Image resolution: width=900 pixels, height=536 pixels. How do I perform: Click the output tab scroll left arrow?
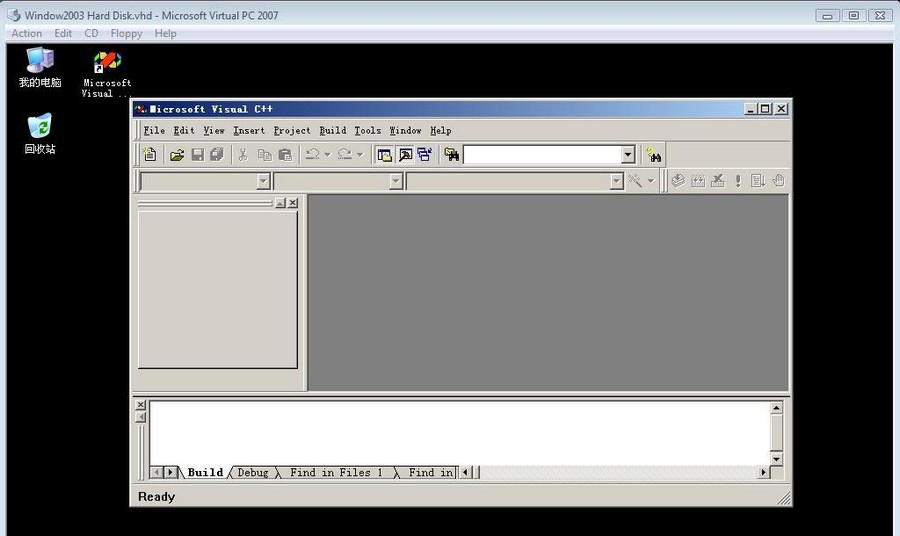(x=156, y=472)
